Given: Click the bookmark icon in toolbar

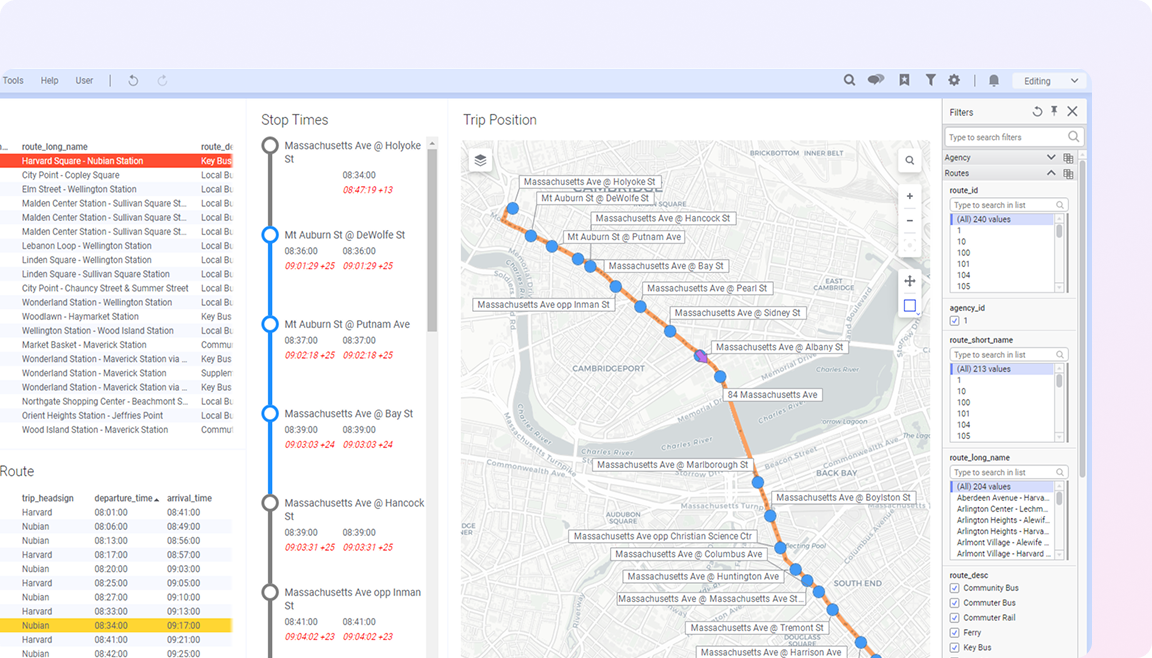Looking at the screenshot, I should click(x=904, y=81).
